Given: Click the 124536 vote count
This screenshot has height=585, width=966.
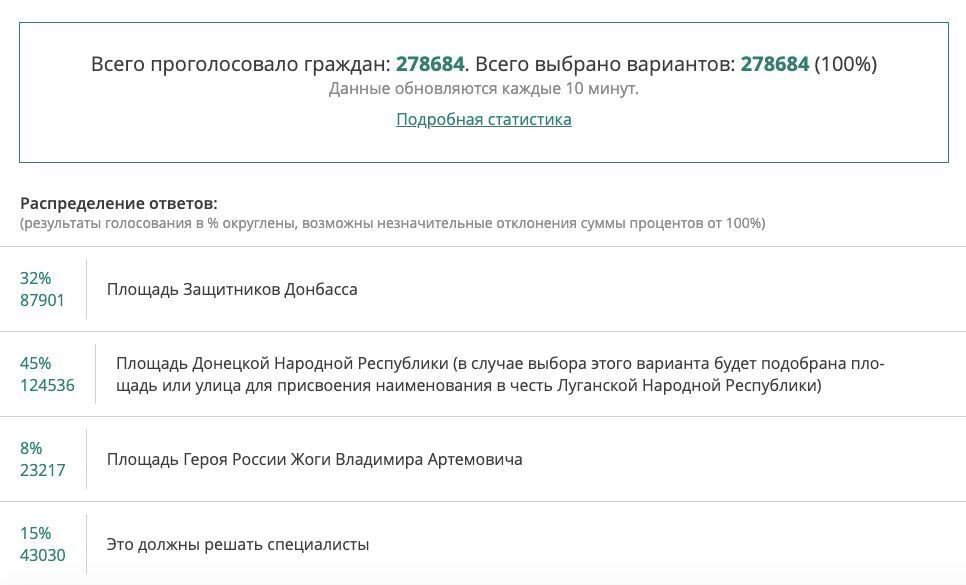Looking at the screenshot, I should pyautogui.click(x=47, y=385).
